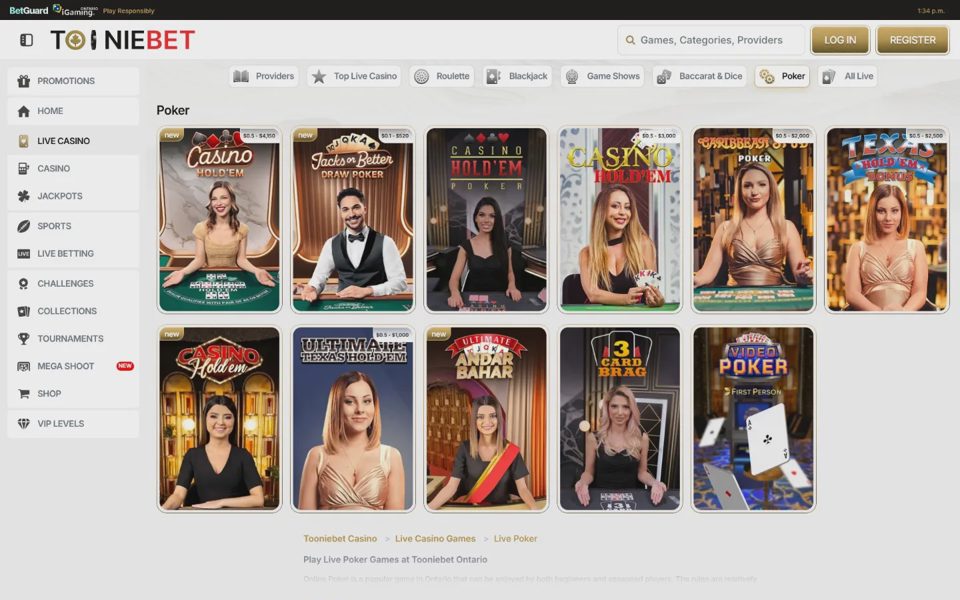960x600 pixels.
Task: Click the search magnifier icon
Action: click(630, 40)
